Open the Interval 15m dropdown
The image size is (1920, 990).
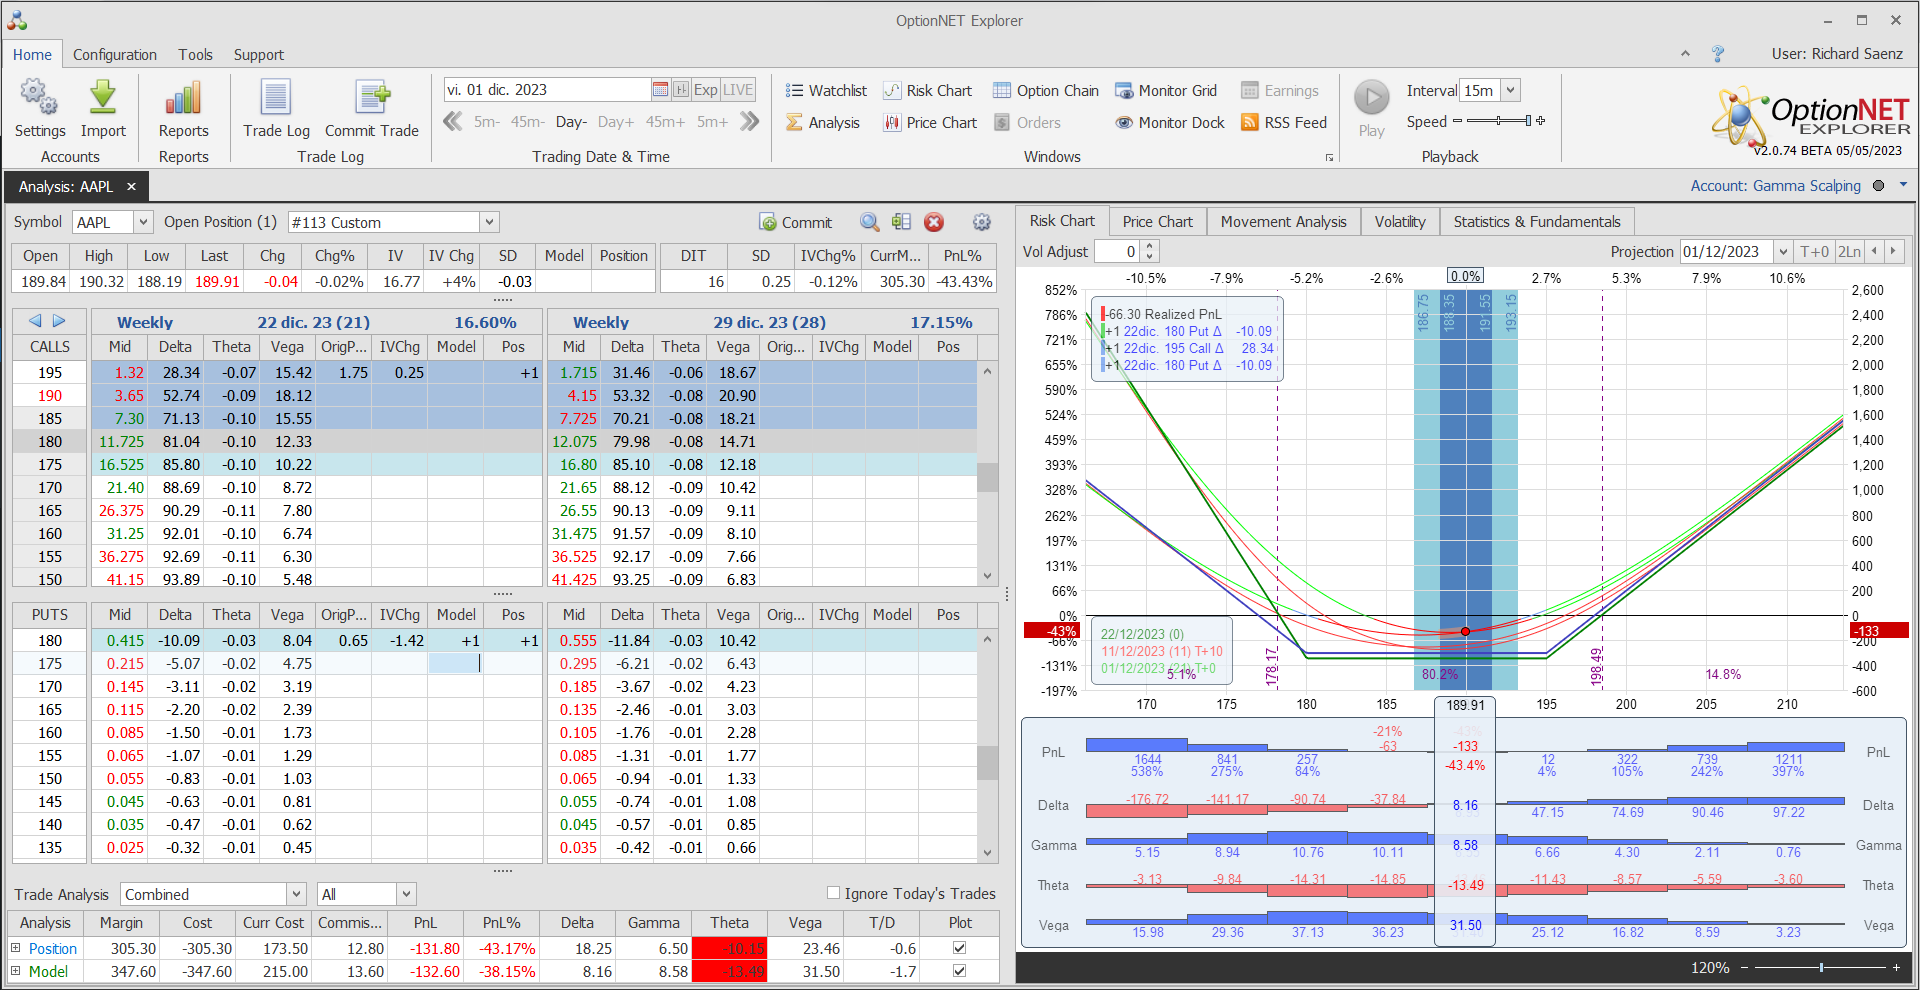click(1510, 90)
